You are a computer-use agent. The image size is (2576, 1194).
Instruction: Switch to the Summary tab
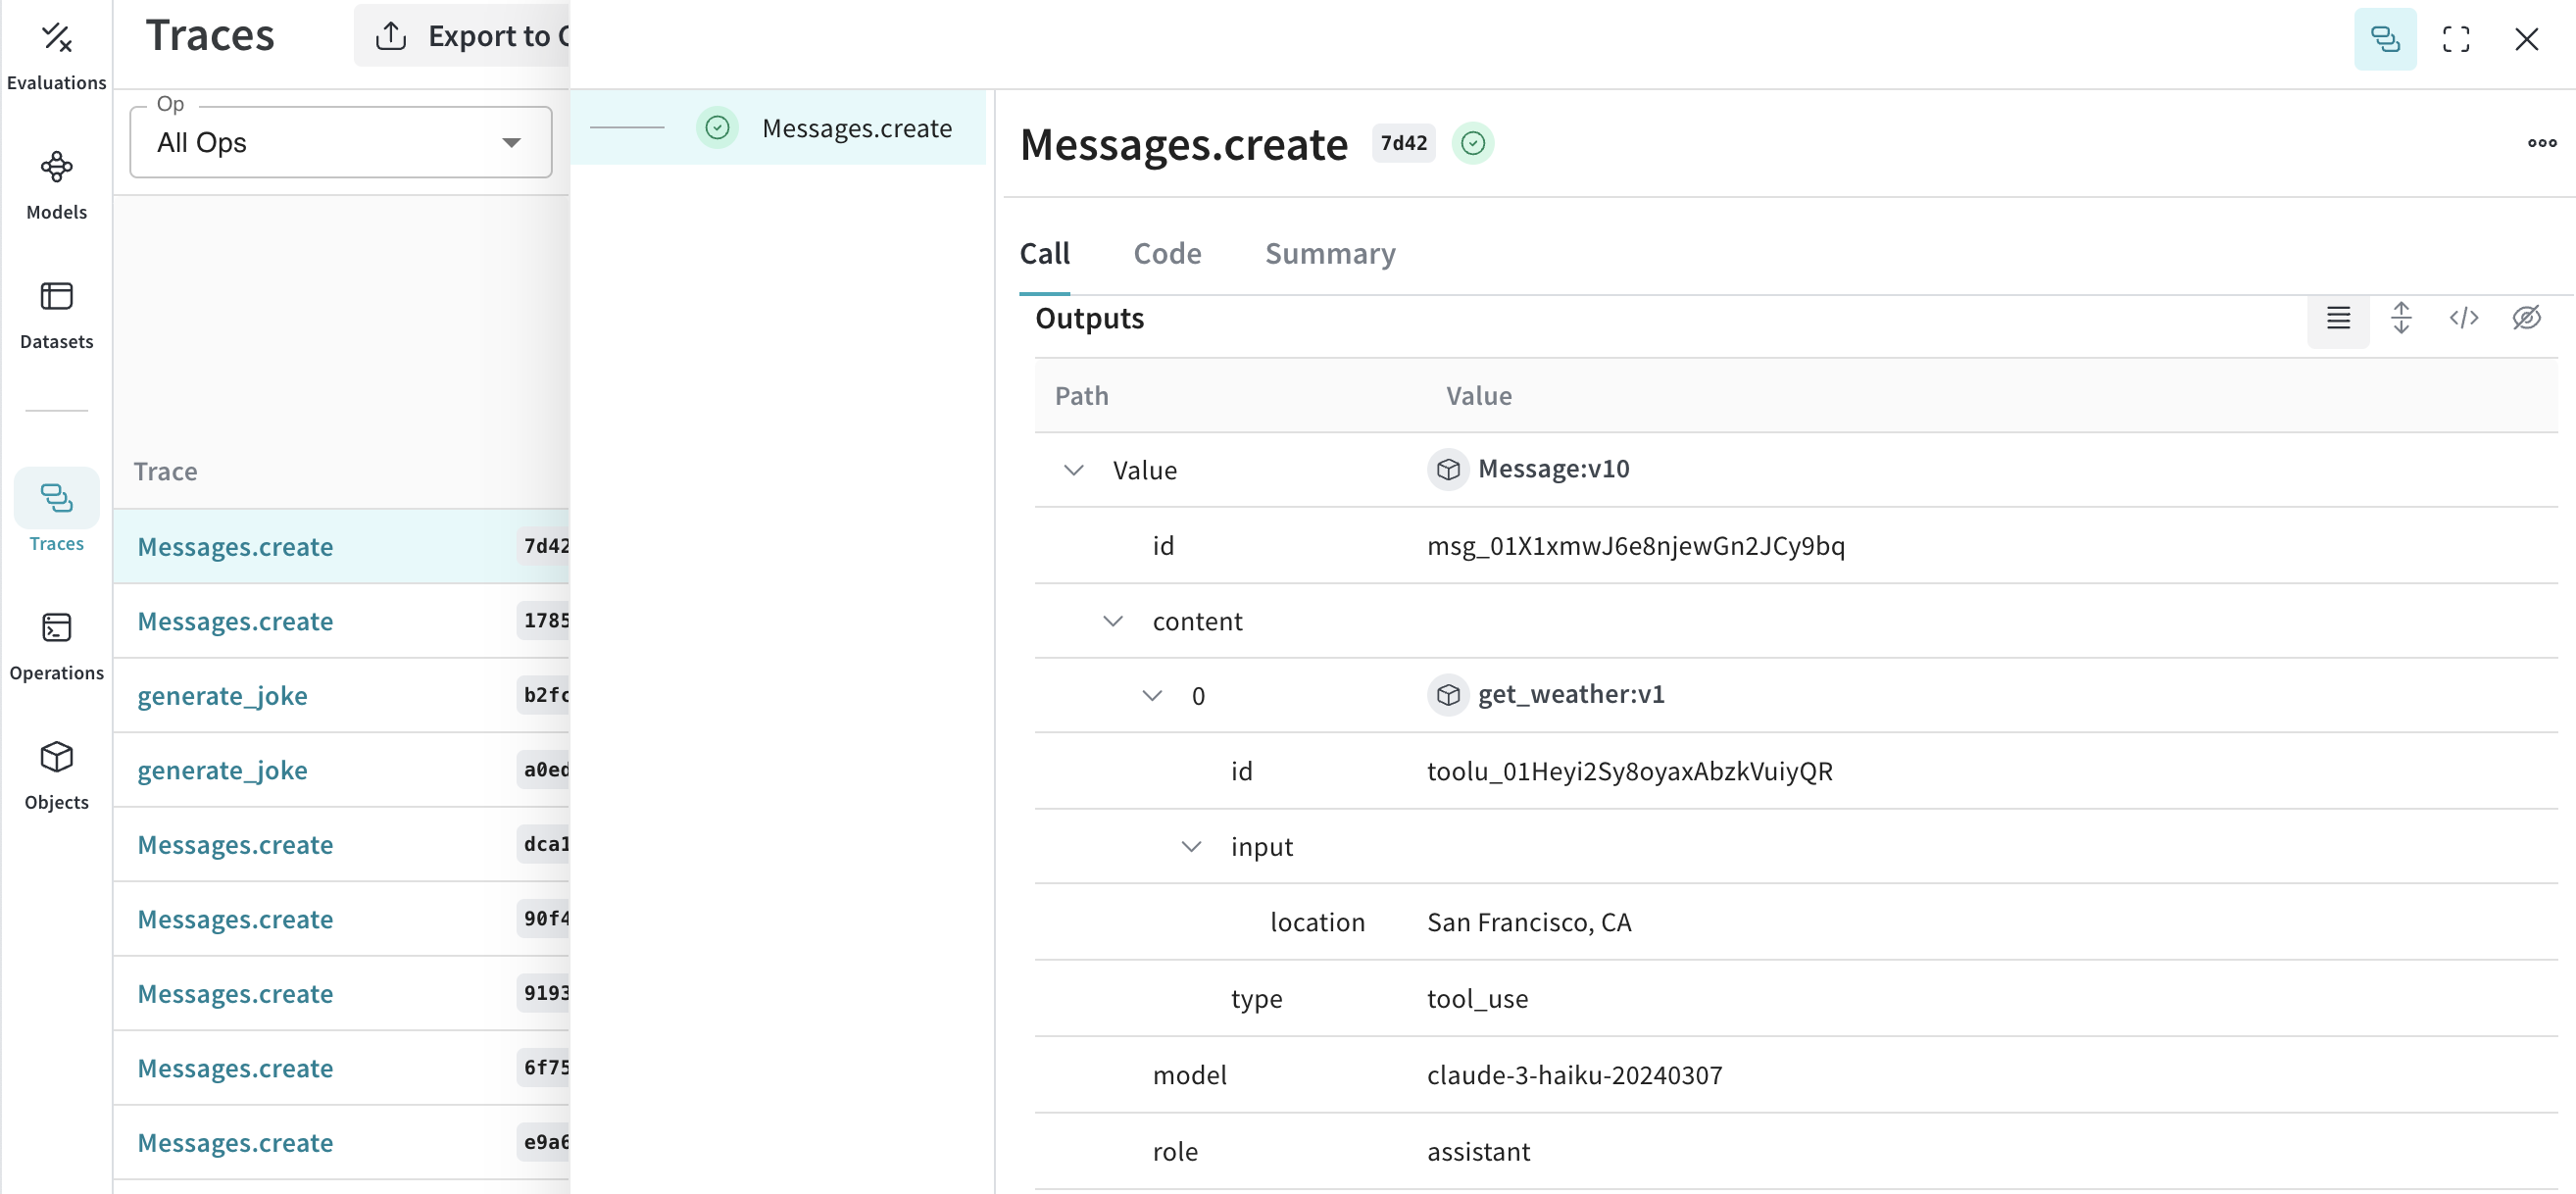coord(1329,254)
